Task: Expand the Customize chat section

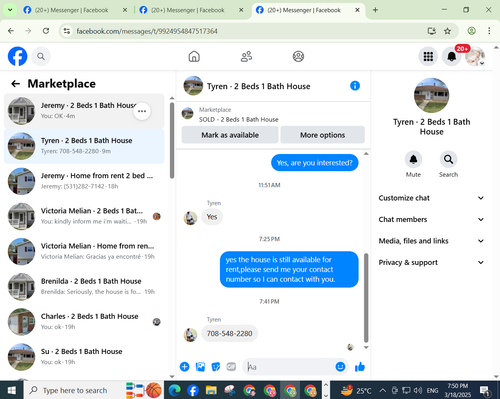Action: point(431,198)
